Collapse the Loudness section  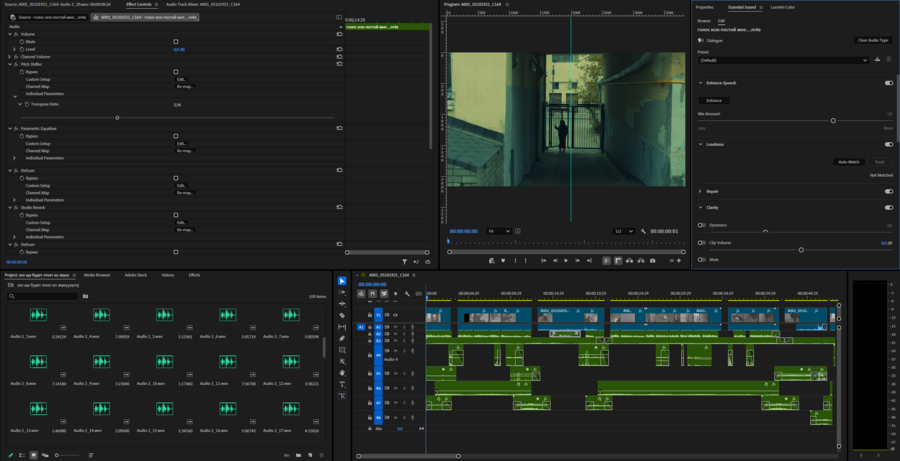pyautogui.click(x=700, y=144)
